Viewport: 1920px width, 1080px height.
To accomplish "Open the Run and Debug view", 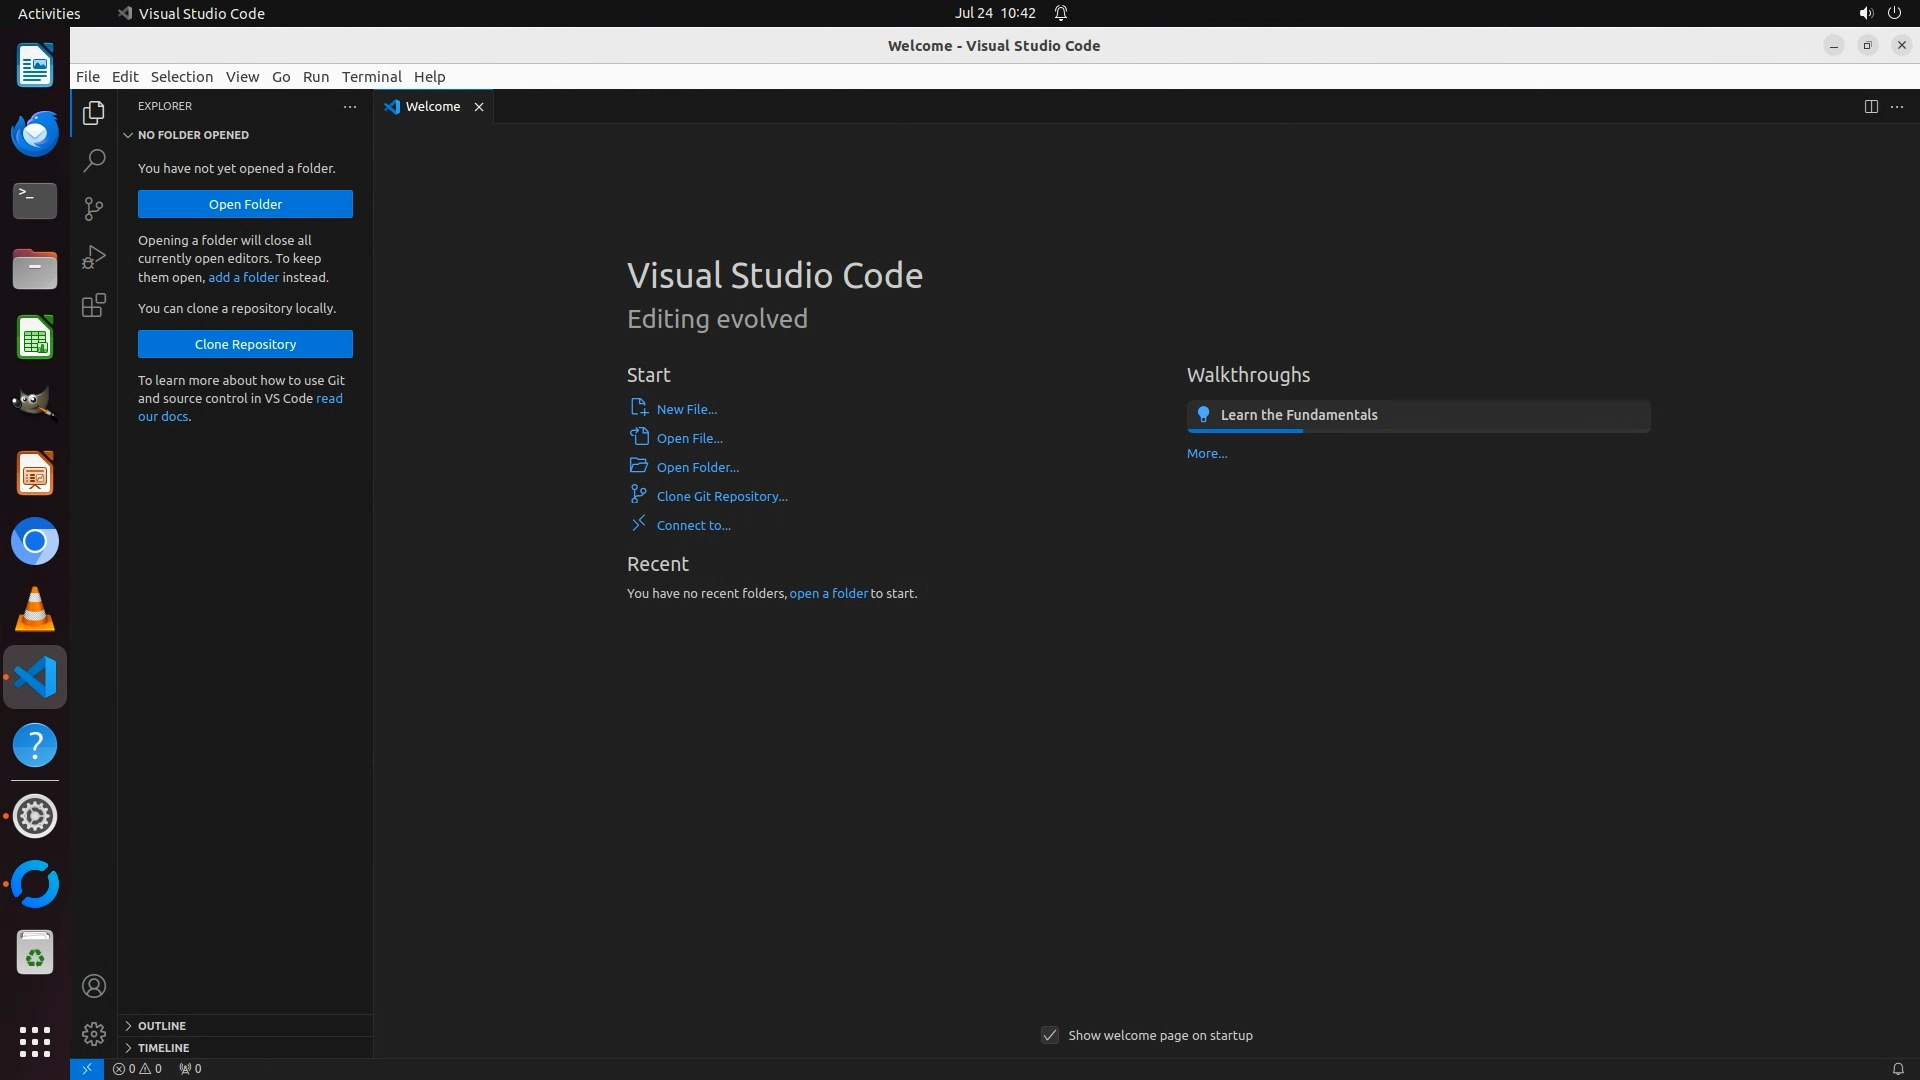I will (x=94, y=257).
